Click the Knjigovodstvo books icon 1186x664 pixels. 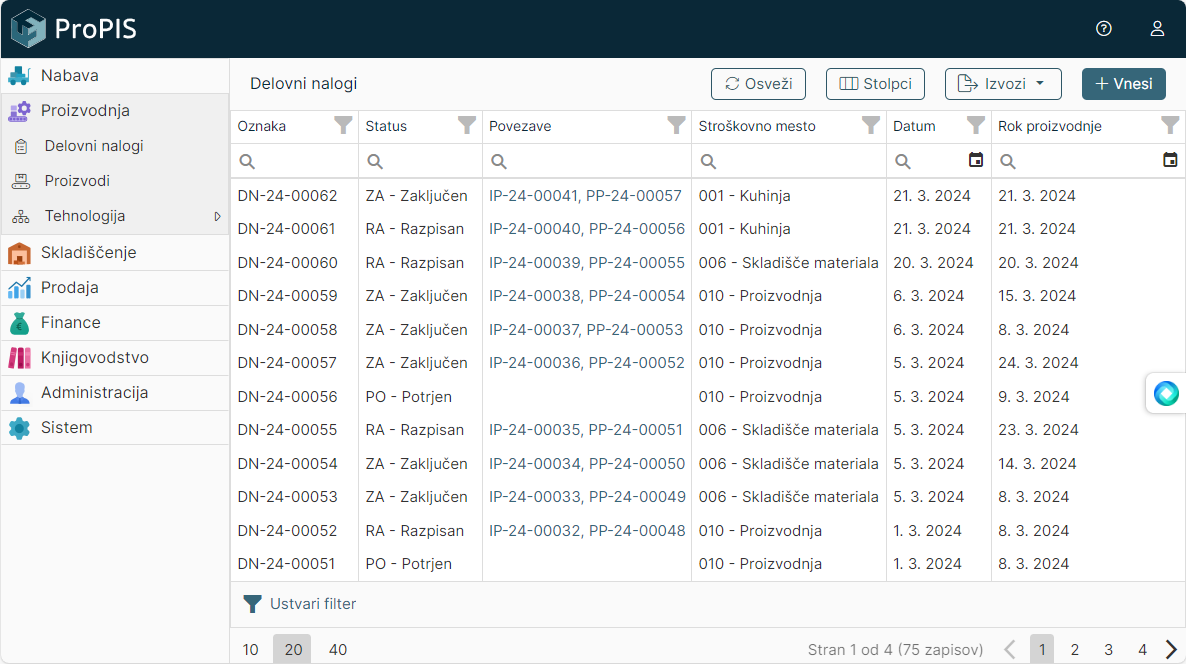(x=19, y=358)
